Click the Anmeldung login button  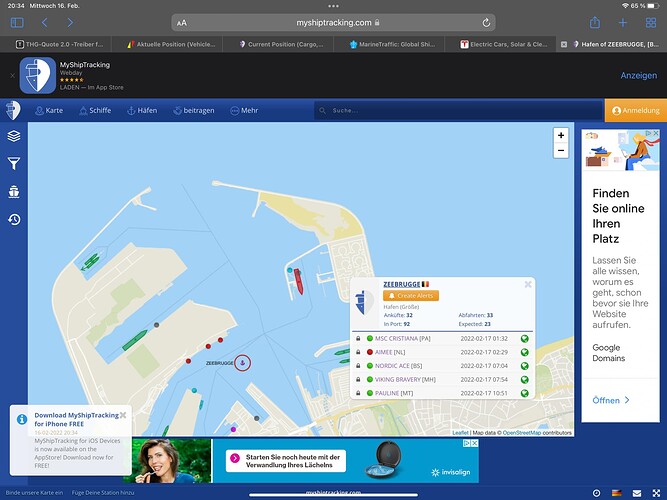click(x=636, y=111)
